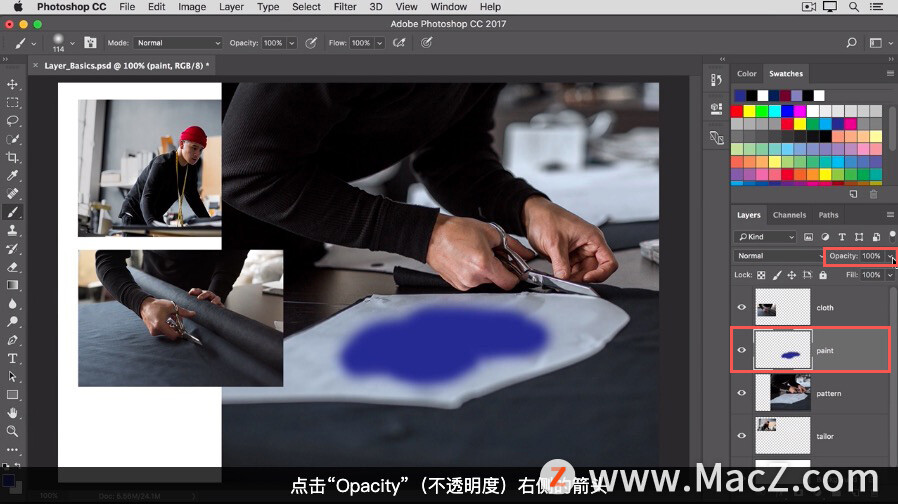Open the layer filter Kind dropdown
This screenshot has width=898, height=504.
tap(766, 237)
